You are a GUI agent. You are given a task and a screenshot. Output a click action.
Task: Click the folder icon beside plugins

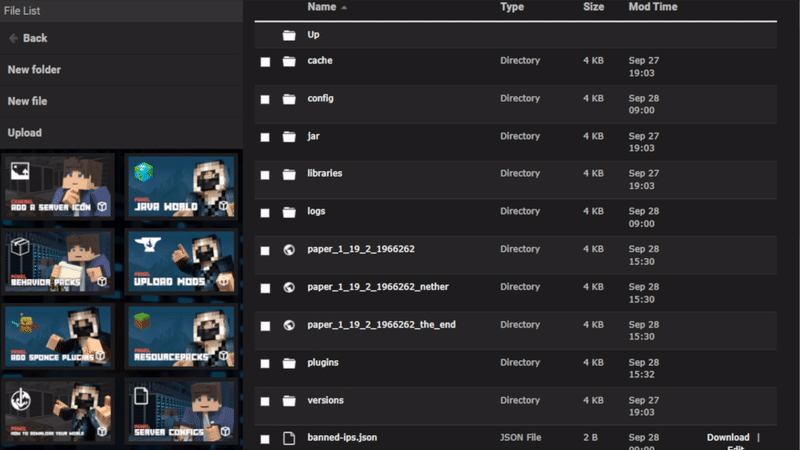coord(289,363)
